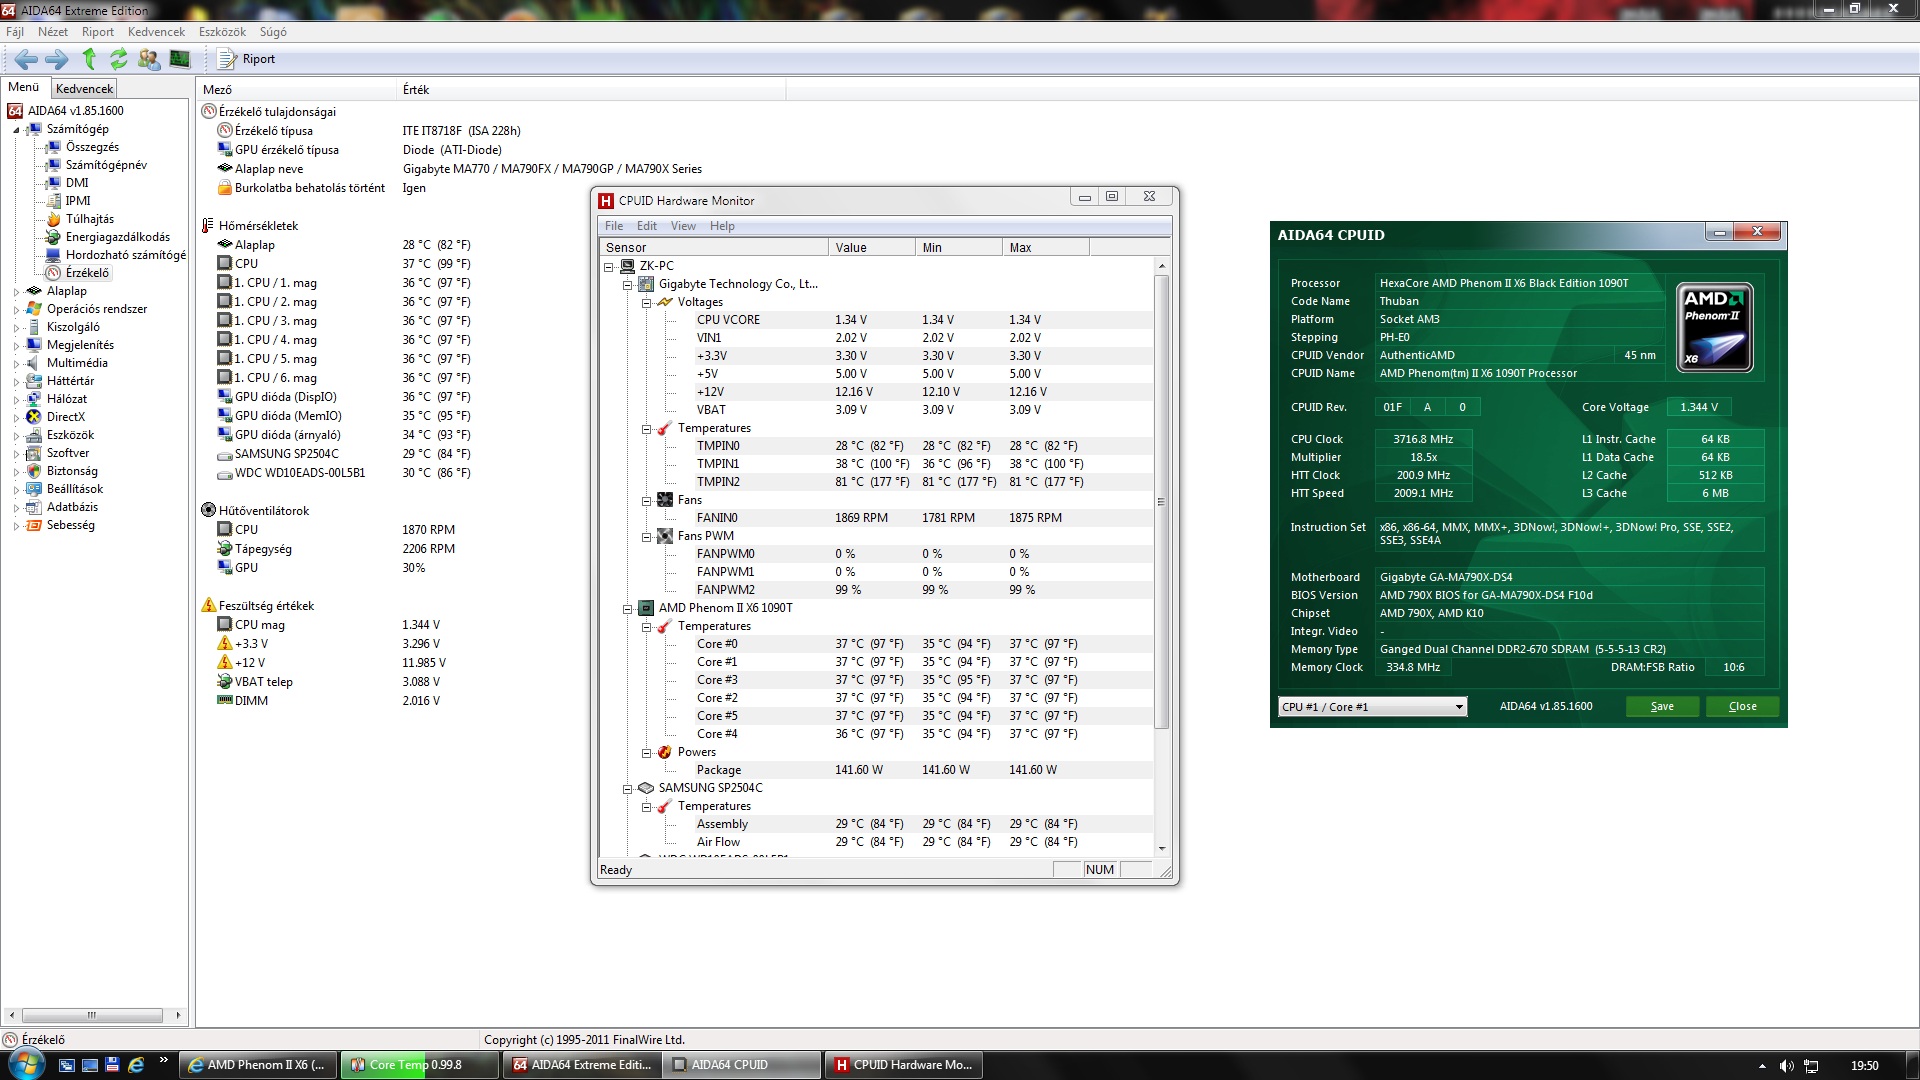
Task: Open the Fájl menu
Action: pos(15,32)
